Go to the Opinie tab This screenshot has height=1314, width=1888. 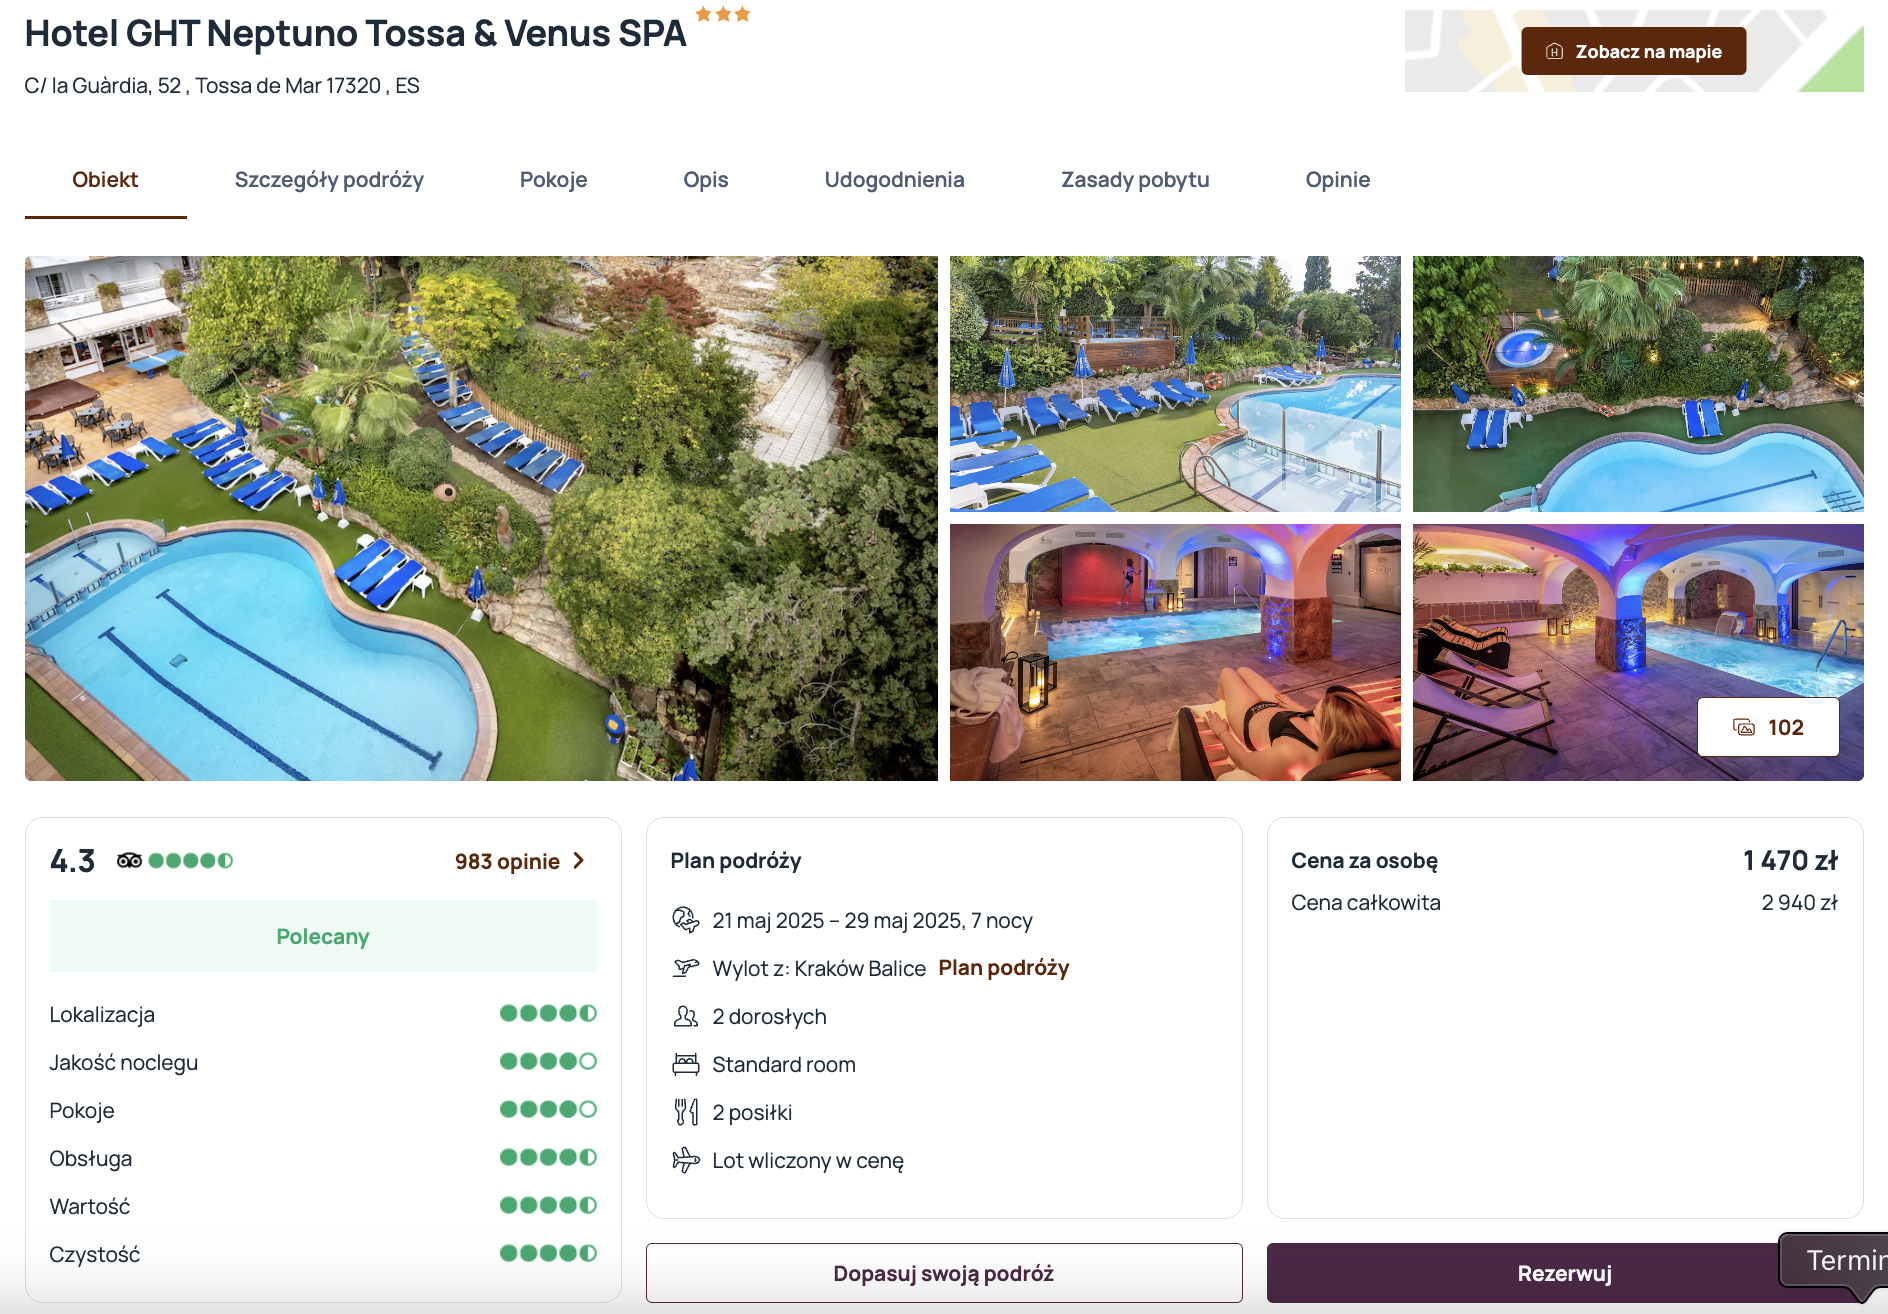coord(1337,180)
